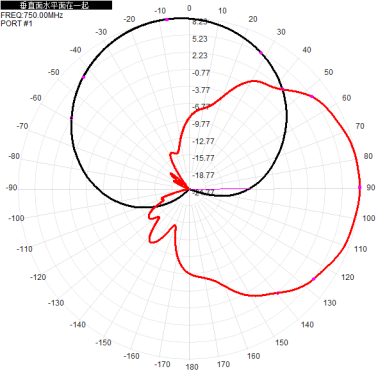Click the -15.77 radial gain label
This screenshot has width=378, height=378.
pyautogui.click(x=203, y=158)
